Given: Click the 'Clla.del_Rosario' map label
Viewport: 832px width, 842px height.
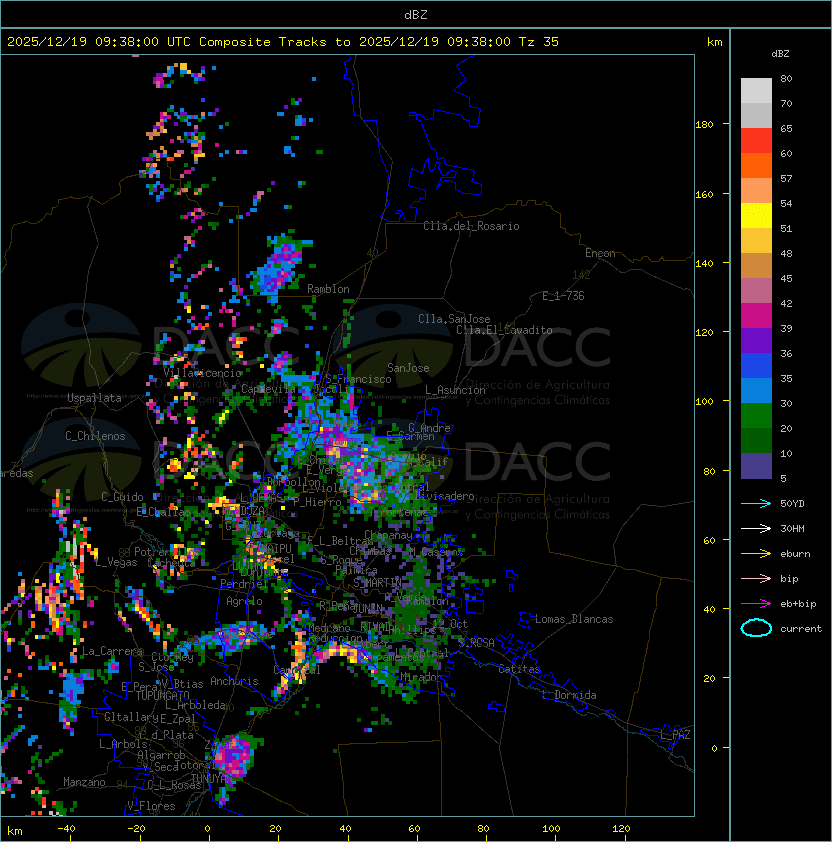Looking at the screenshot, I should (471, 226).
